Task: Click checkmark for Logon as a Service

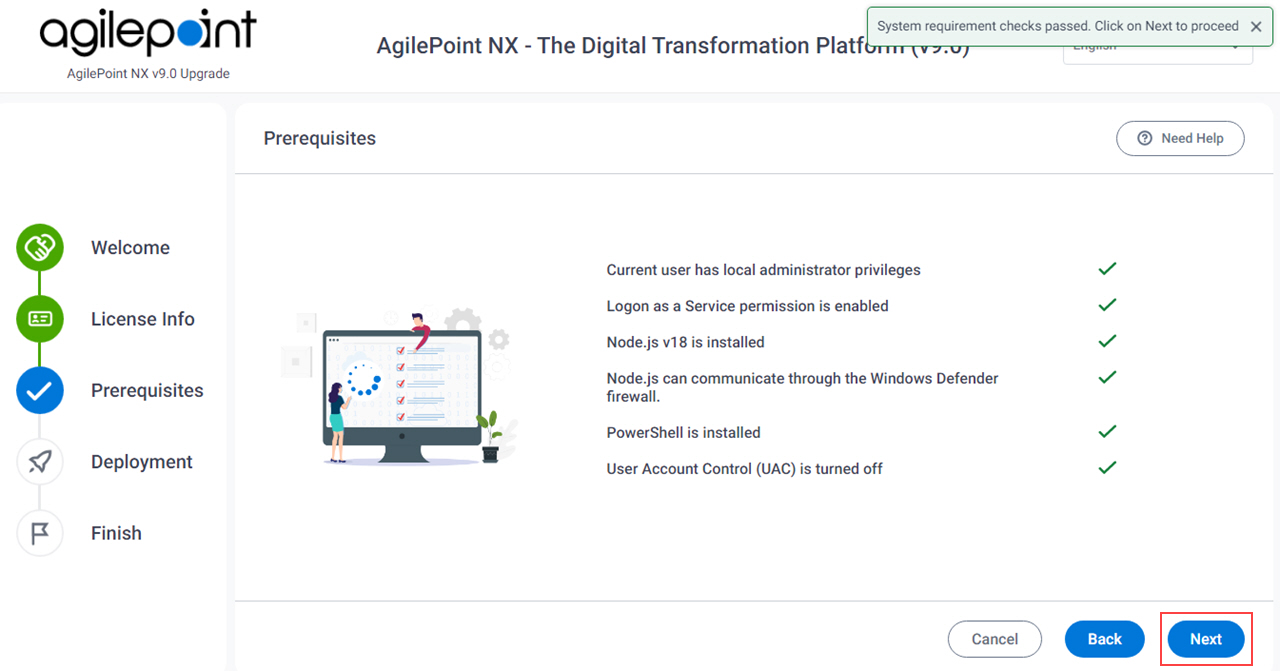Action: coord(1107,305)
